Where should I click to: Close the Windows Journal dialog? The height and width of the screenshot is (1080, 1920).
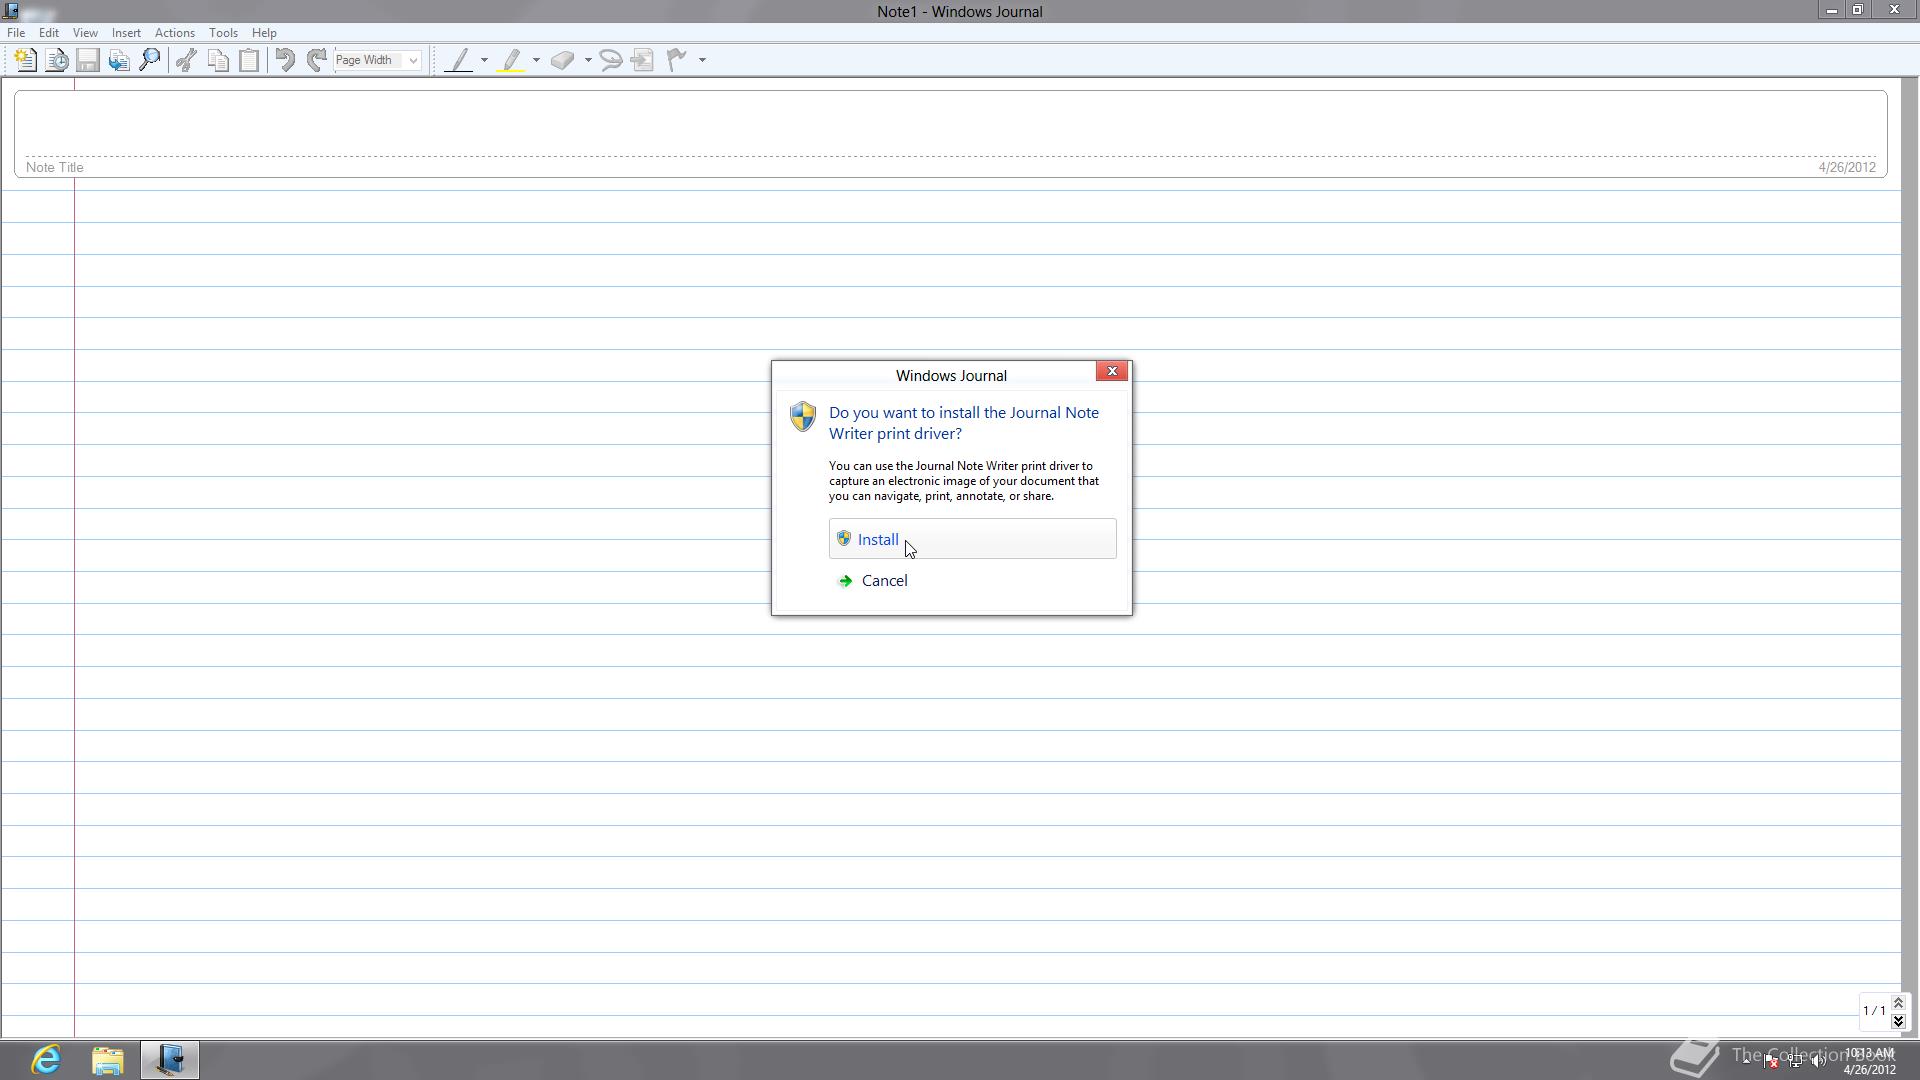pyautogui.click(x=1112, y=371)
